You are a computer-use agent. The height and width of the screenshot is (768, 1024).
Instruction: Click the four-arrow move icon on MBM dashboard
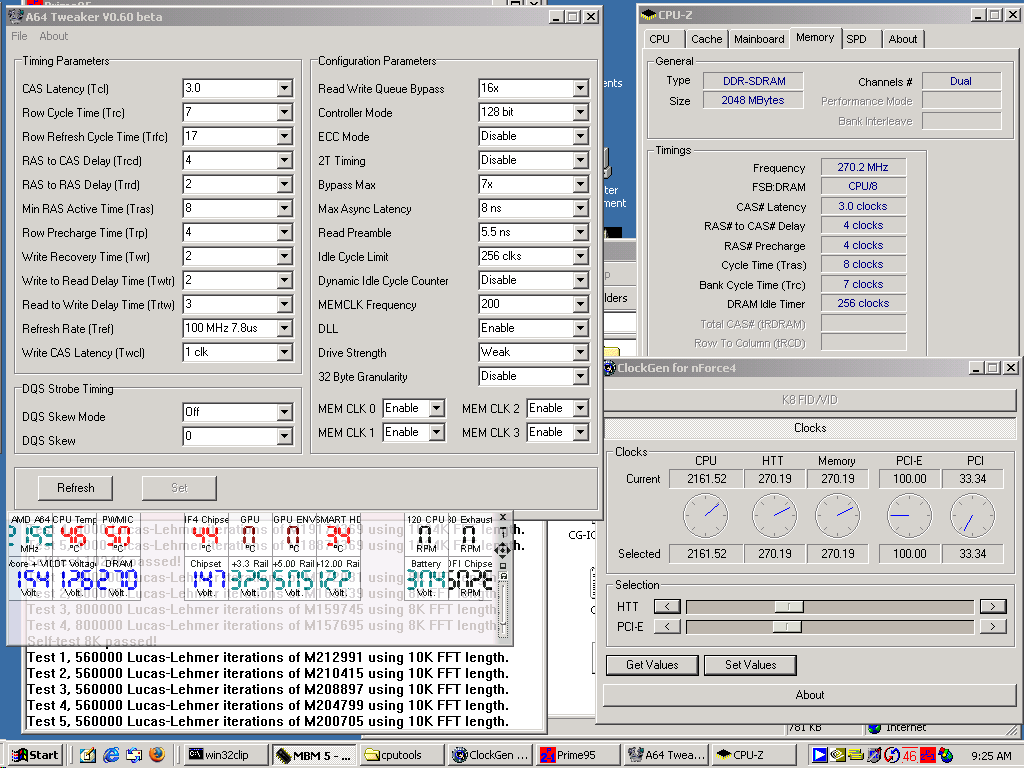coord(502,551)
